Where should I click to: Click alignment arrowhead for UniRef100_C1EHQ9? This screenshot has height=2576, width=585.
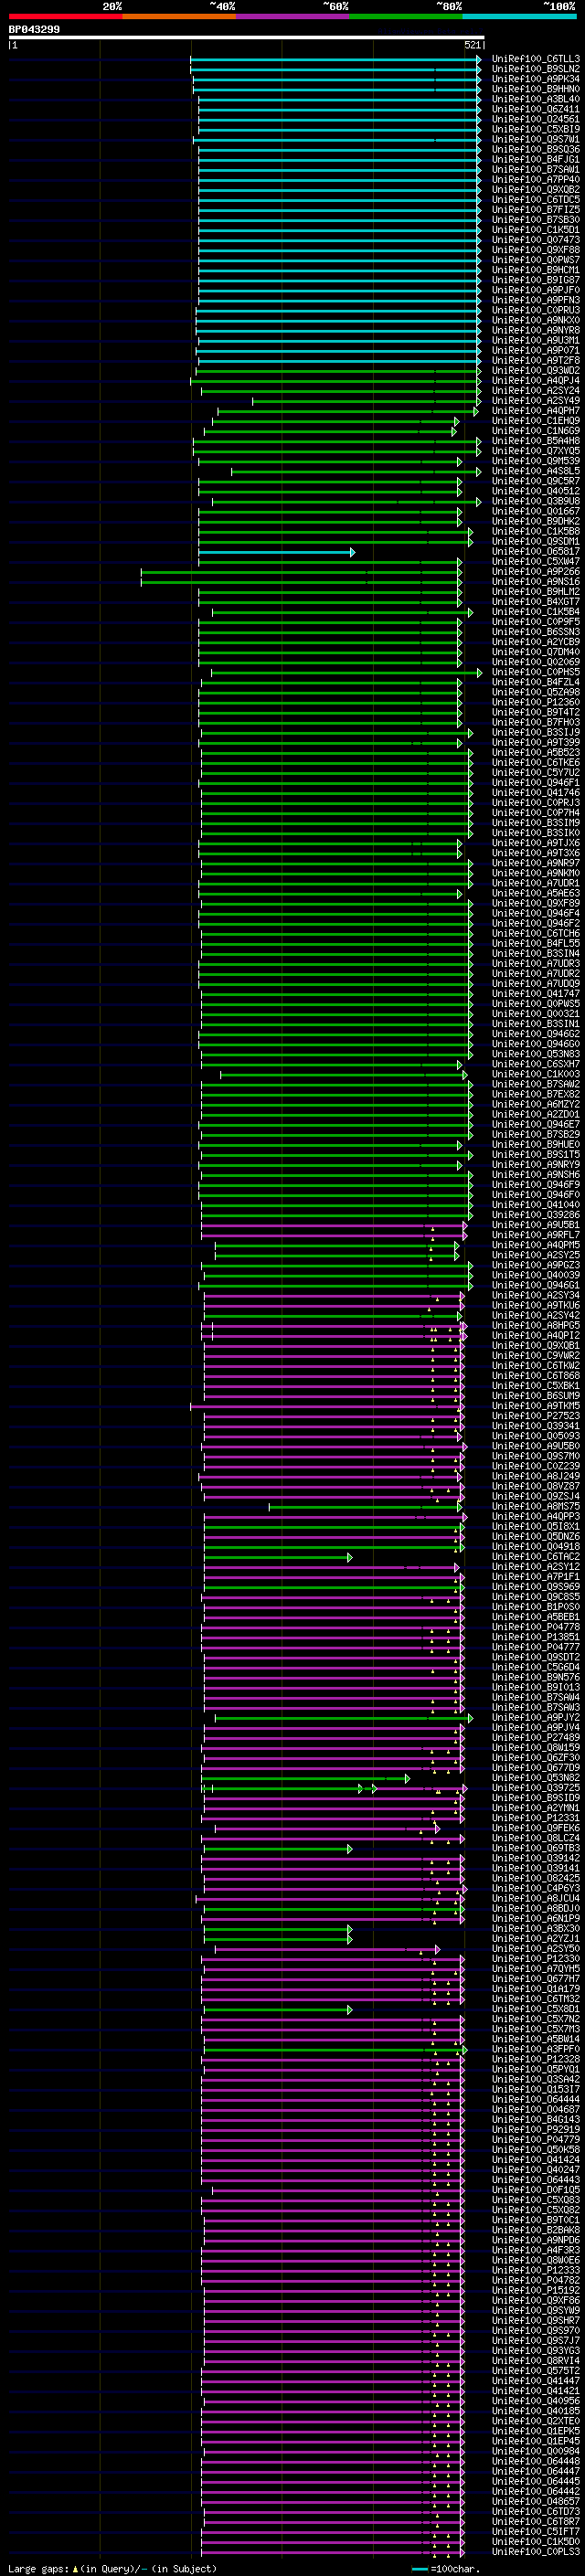tap(457, 421)
